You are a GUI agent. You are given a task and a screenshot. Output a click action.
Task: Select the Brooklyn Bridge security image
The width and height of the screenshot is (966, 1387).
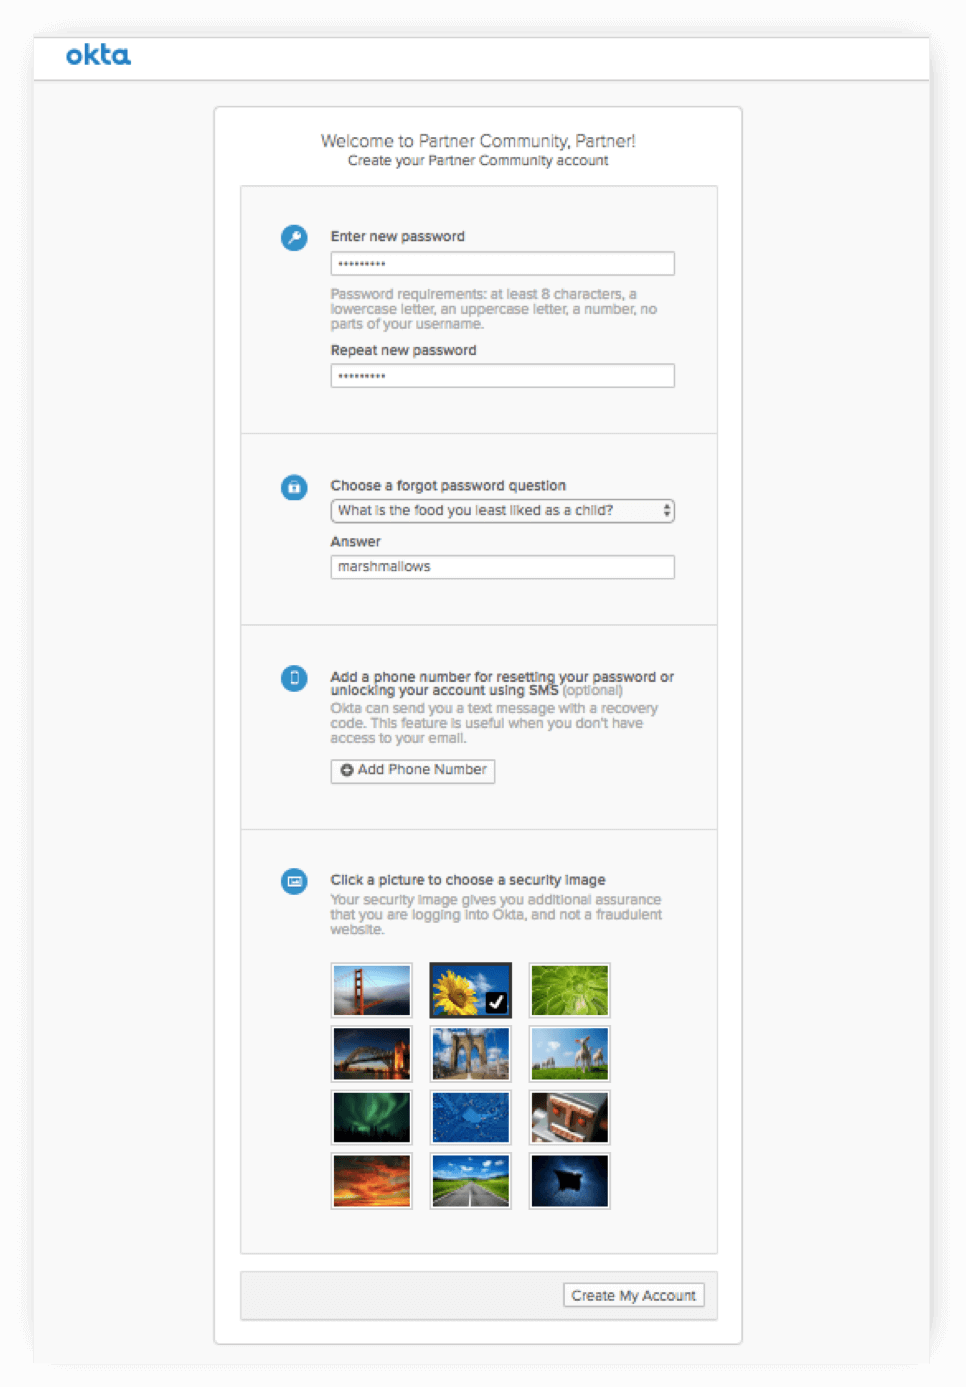click(470, 1054)
